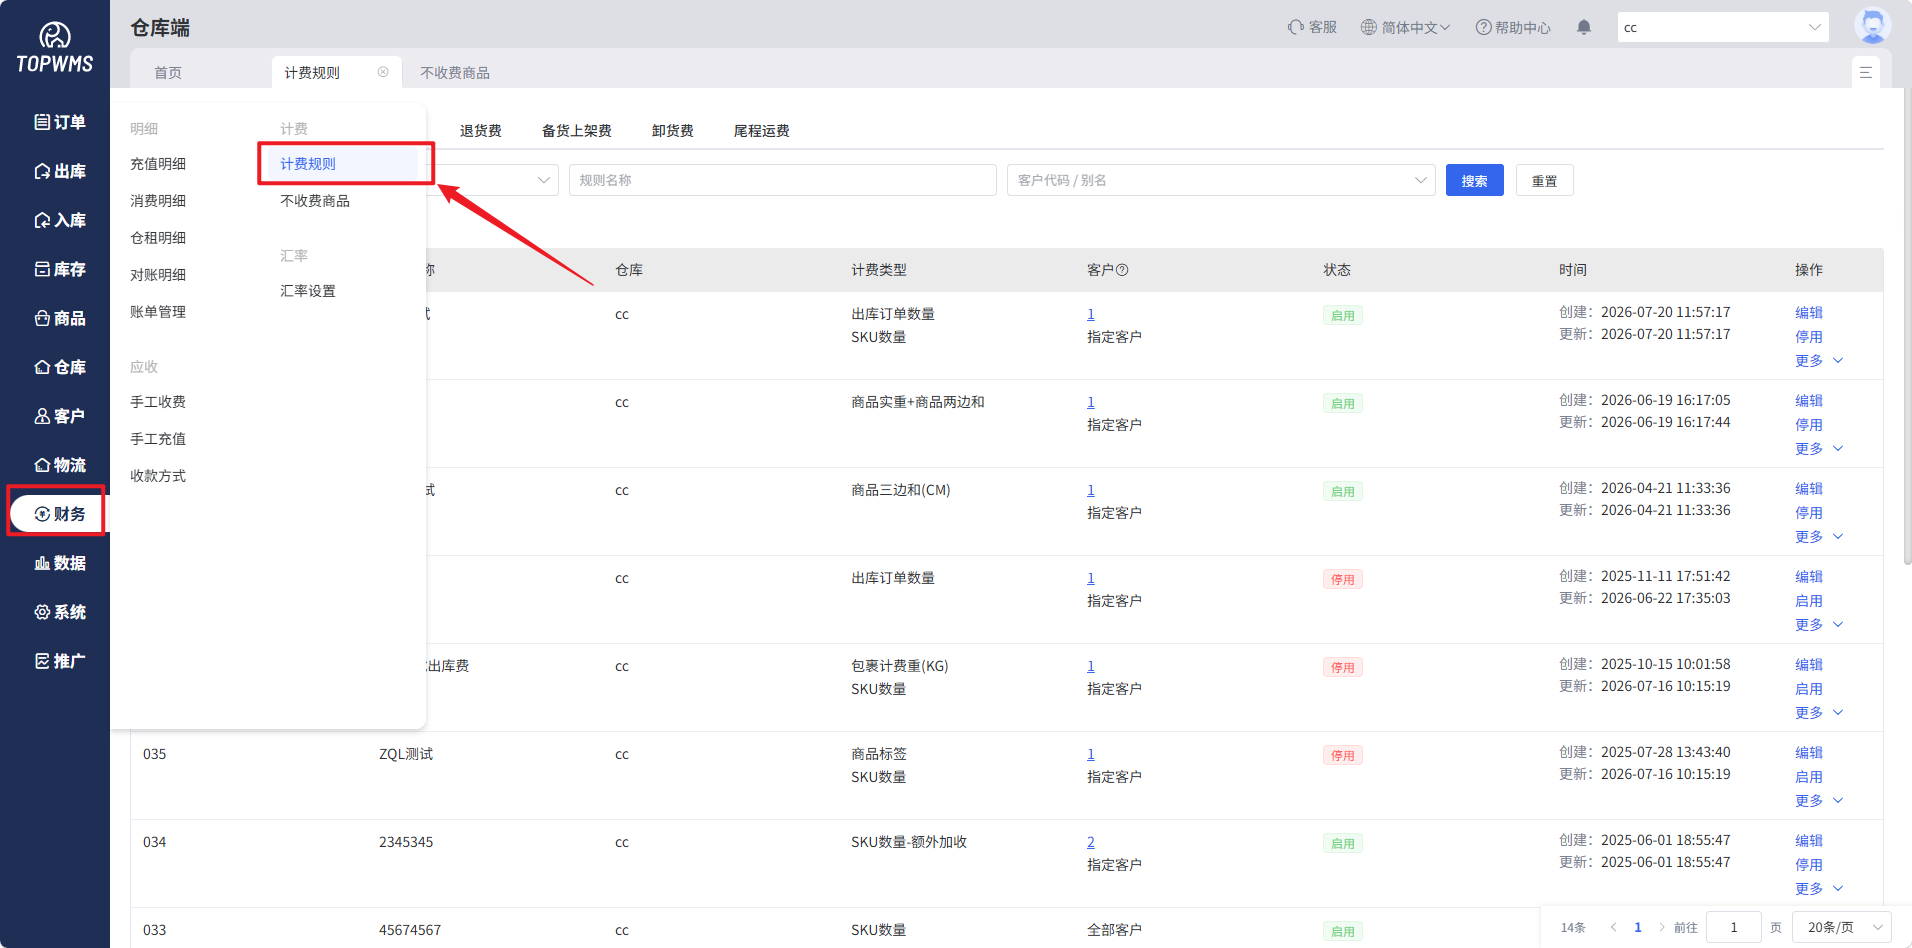Open the 商品 sidebar menu

[60, 318]
